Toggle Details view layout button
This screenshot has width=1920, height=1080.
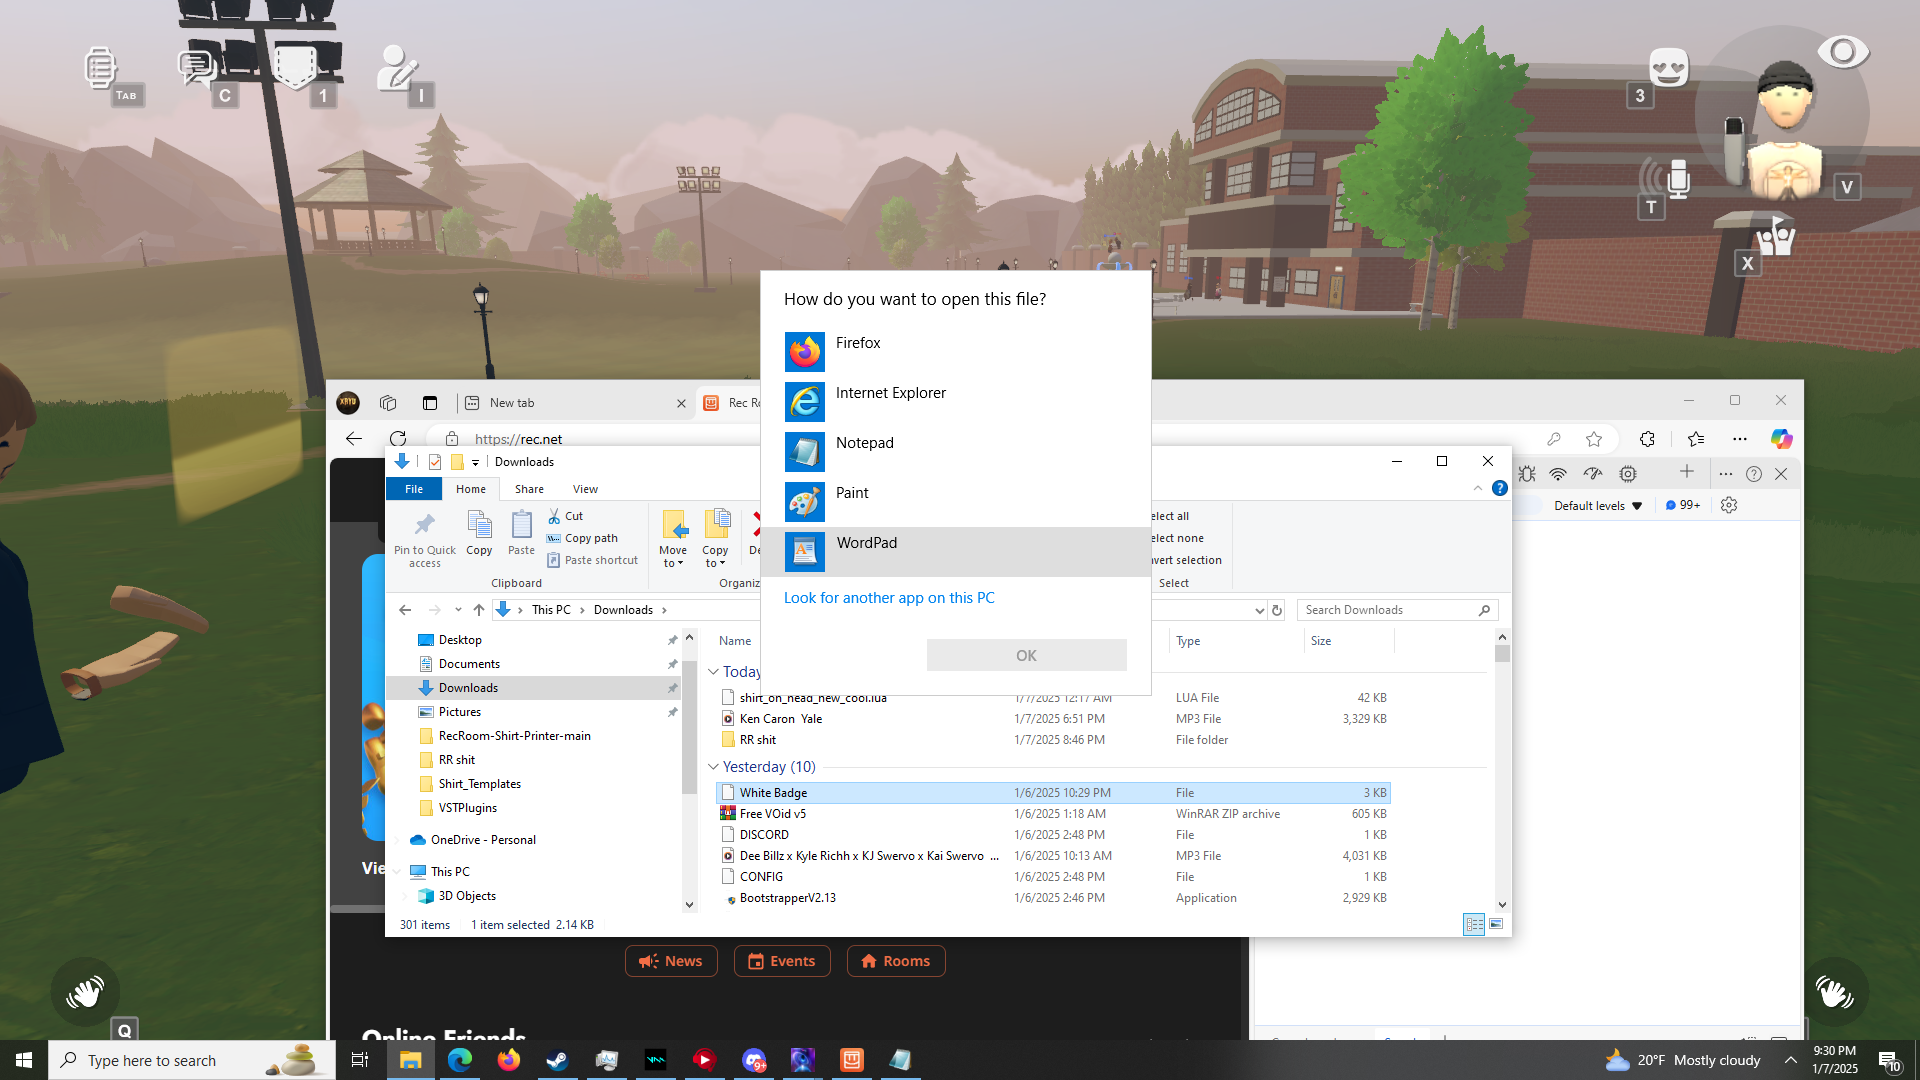click(x=1473, y=925)
